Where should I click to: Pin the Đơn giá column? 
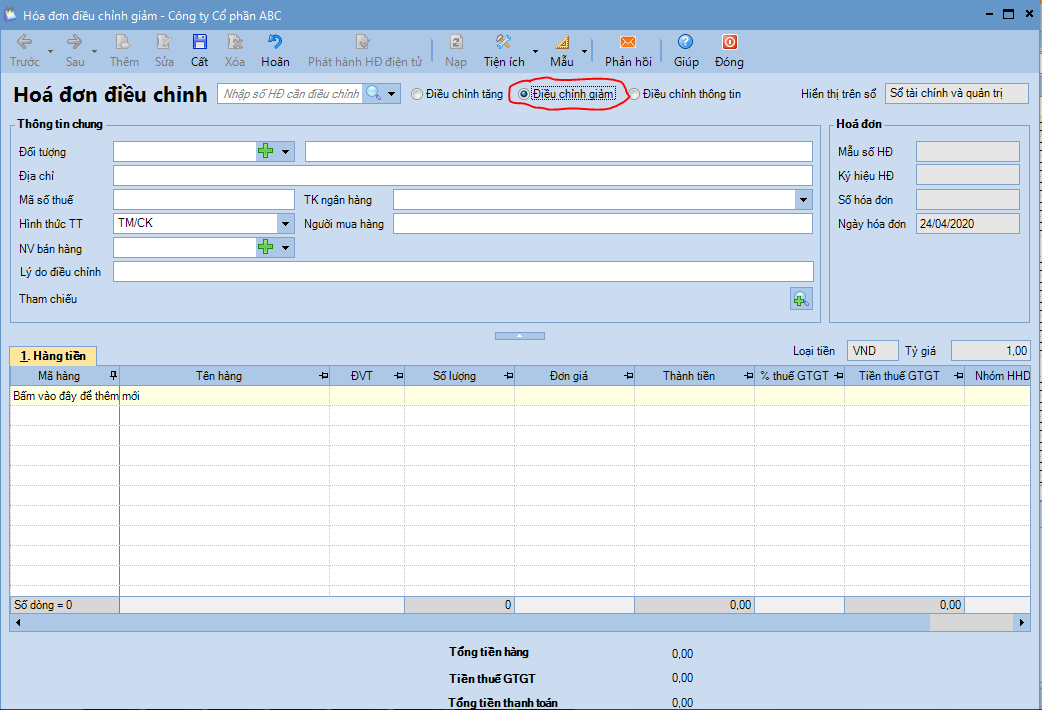pos(628,376)
